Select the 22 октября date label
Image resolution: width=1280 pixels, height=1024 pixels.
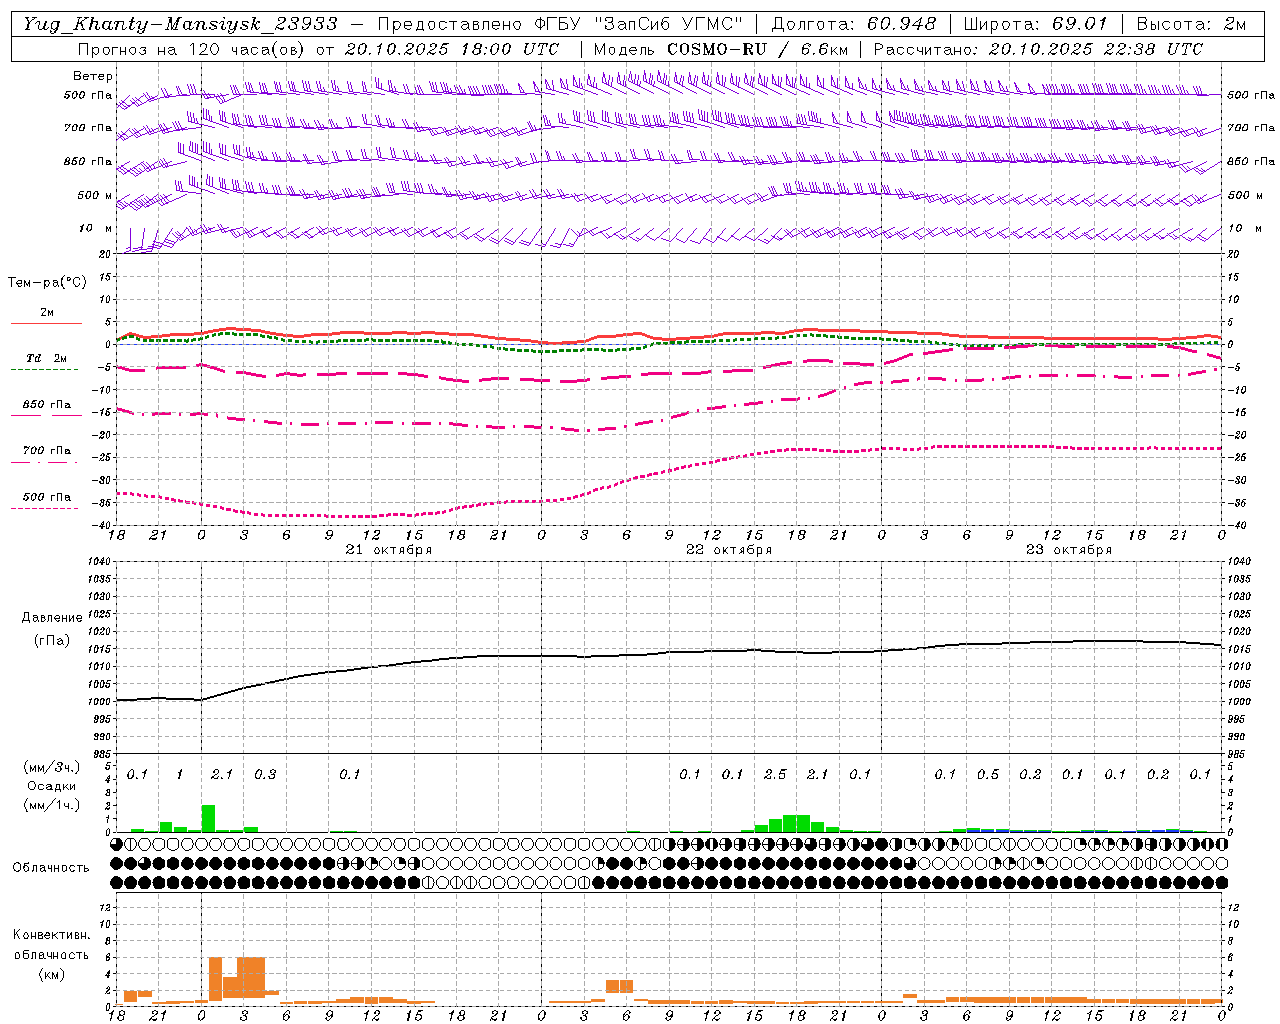[728, 550]
